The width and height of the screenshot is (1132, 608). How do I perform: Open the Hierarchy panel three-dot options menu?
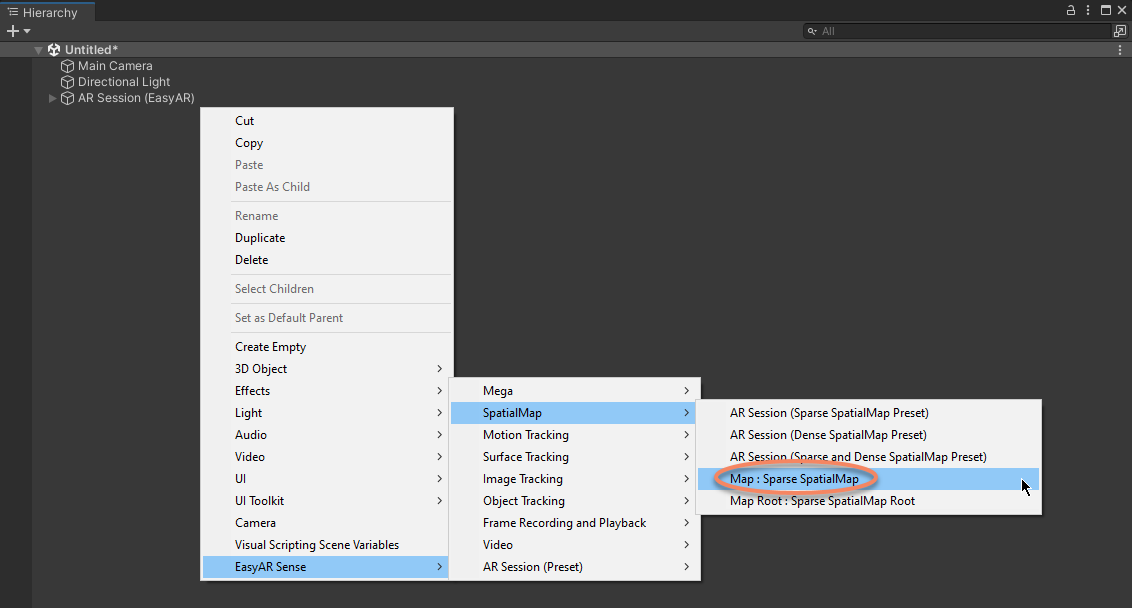tap(1087, 11)
